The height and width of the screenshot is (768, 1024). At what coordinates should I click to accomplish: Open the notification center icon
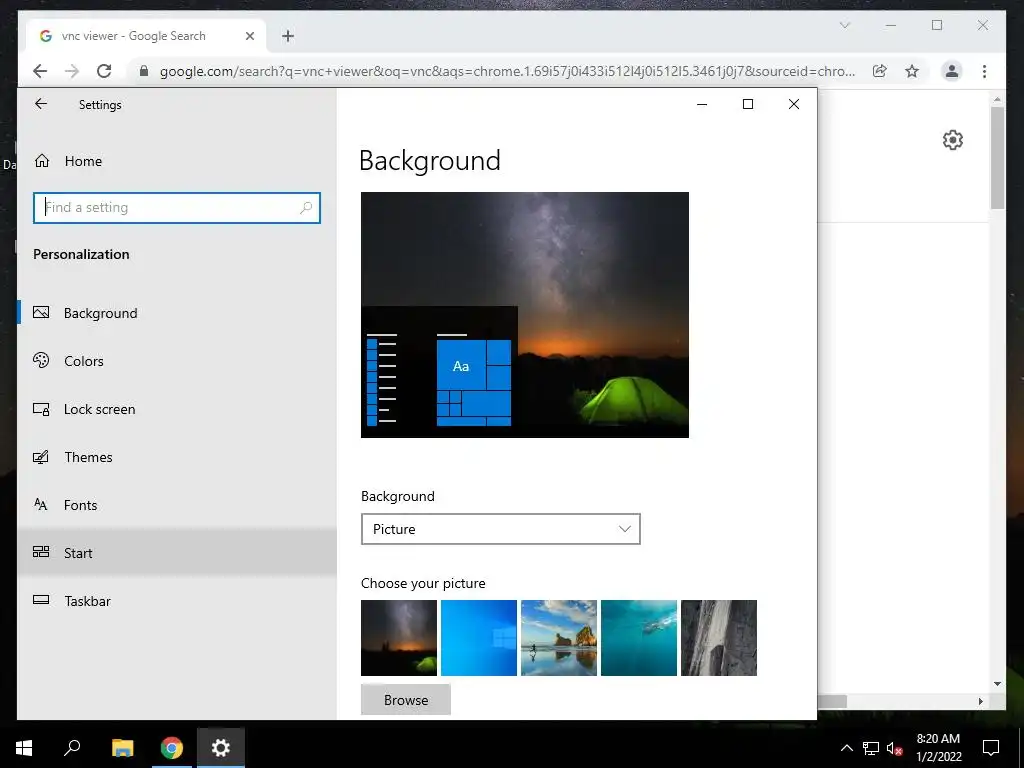coord(991,748)
